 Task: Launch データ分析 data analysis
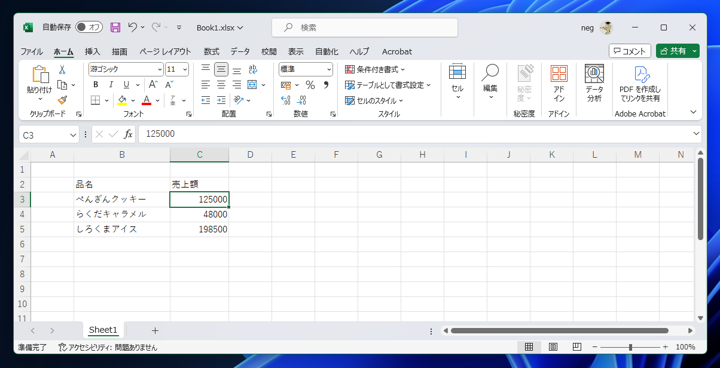pos(594,84)
